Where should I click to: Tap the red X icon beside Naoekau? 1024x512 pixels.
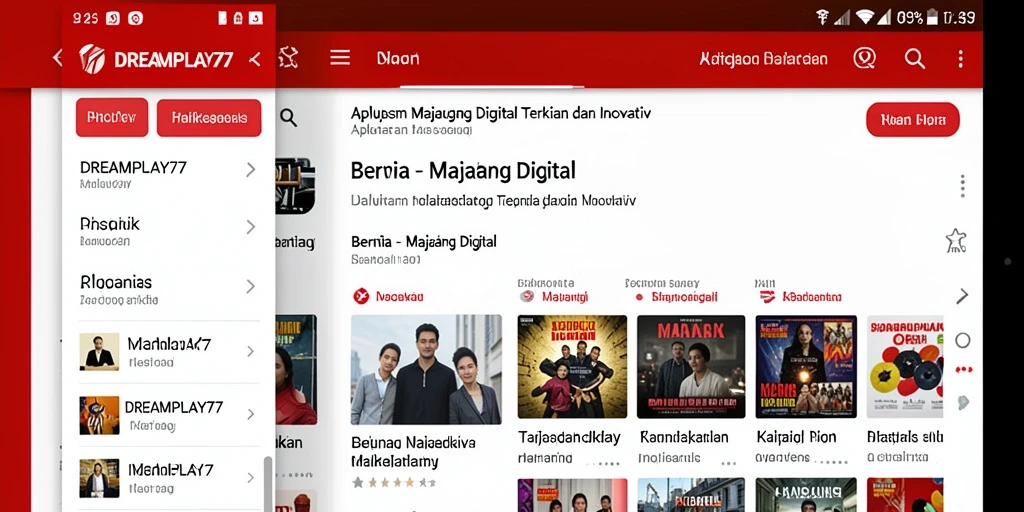click(360, 296)
